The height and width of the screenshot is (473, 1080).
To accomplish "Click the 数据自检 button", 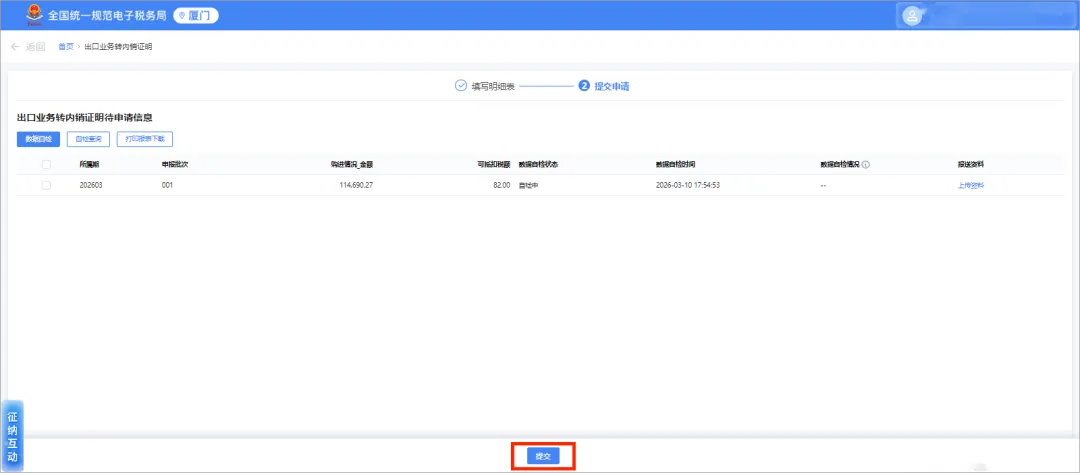I will [x=39, y=139].
